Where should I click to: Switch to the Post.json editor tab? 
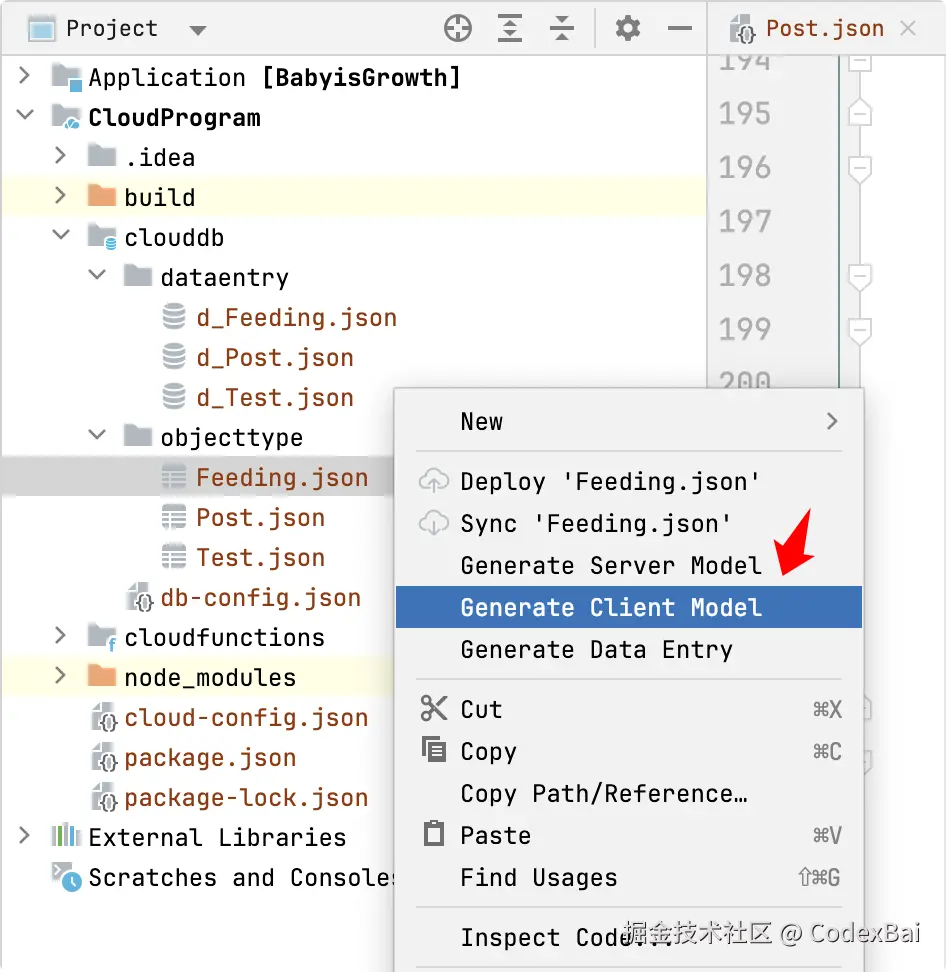823,29
